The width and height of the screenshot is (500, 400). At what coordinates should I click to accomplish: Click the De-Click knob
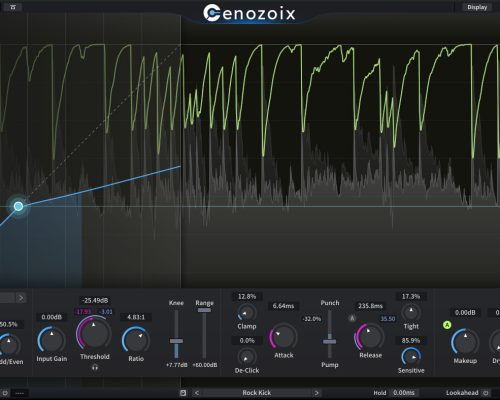click(247, 357)
